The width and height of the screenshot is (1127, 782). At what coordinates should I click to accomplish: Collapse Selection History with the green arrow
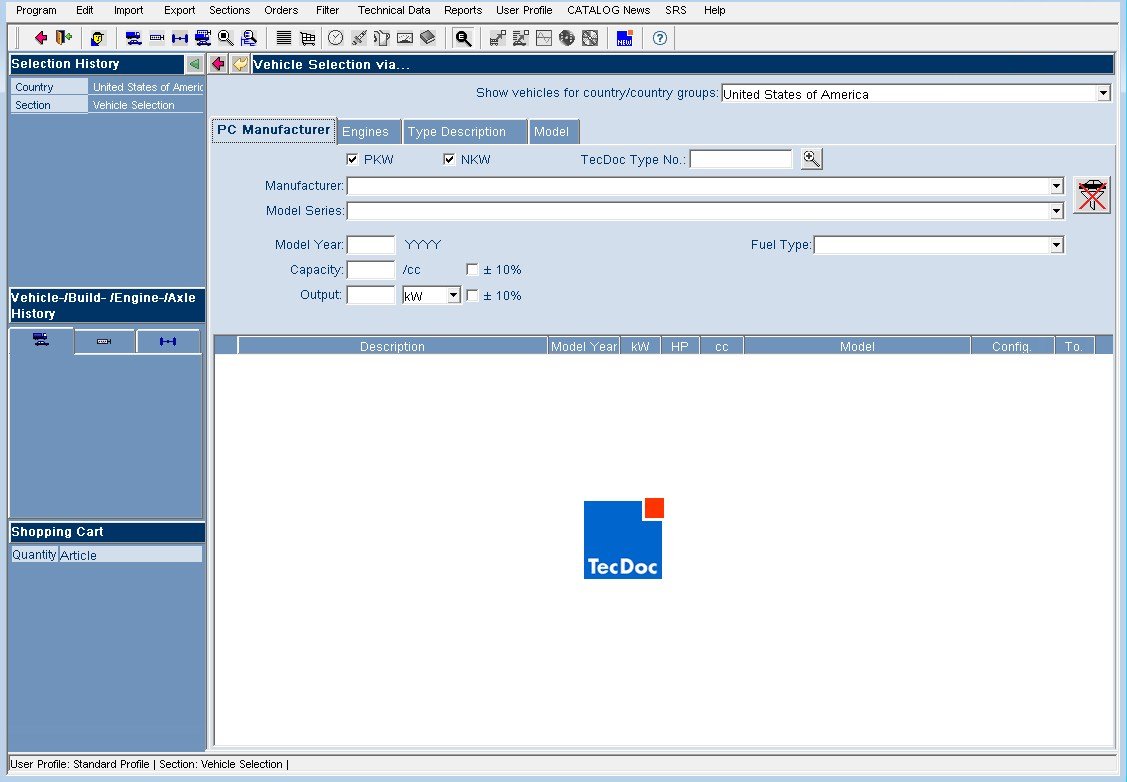pyautogui.click(x=194, y=64)
